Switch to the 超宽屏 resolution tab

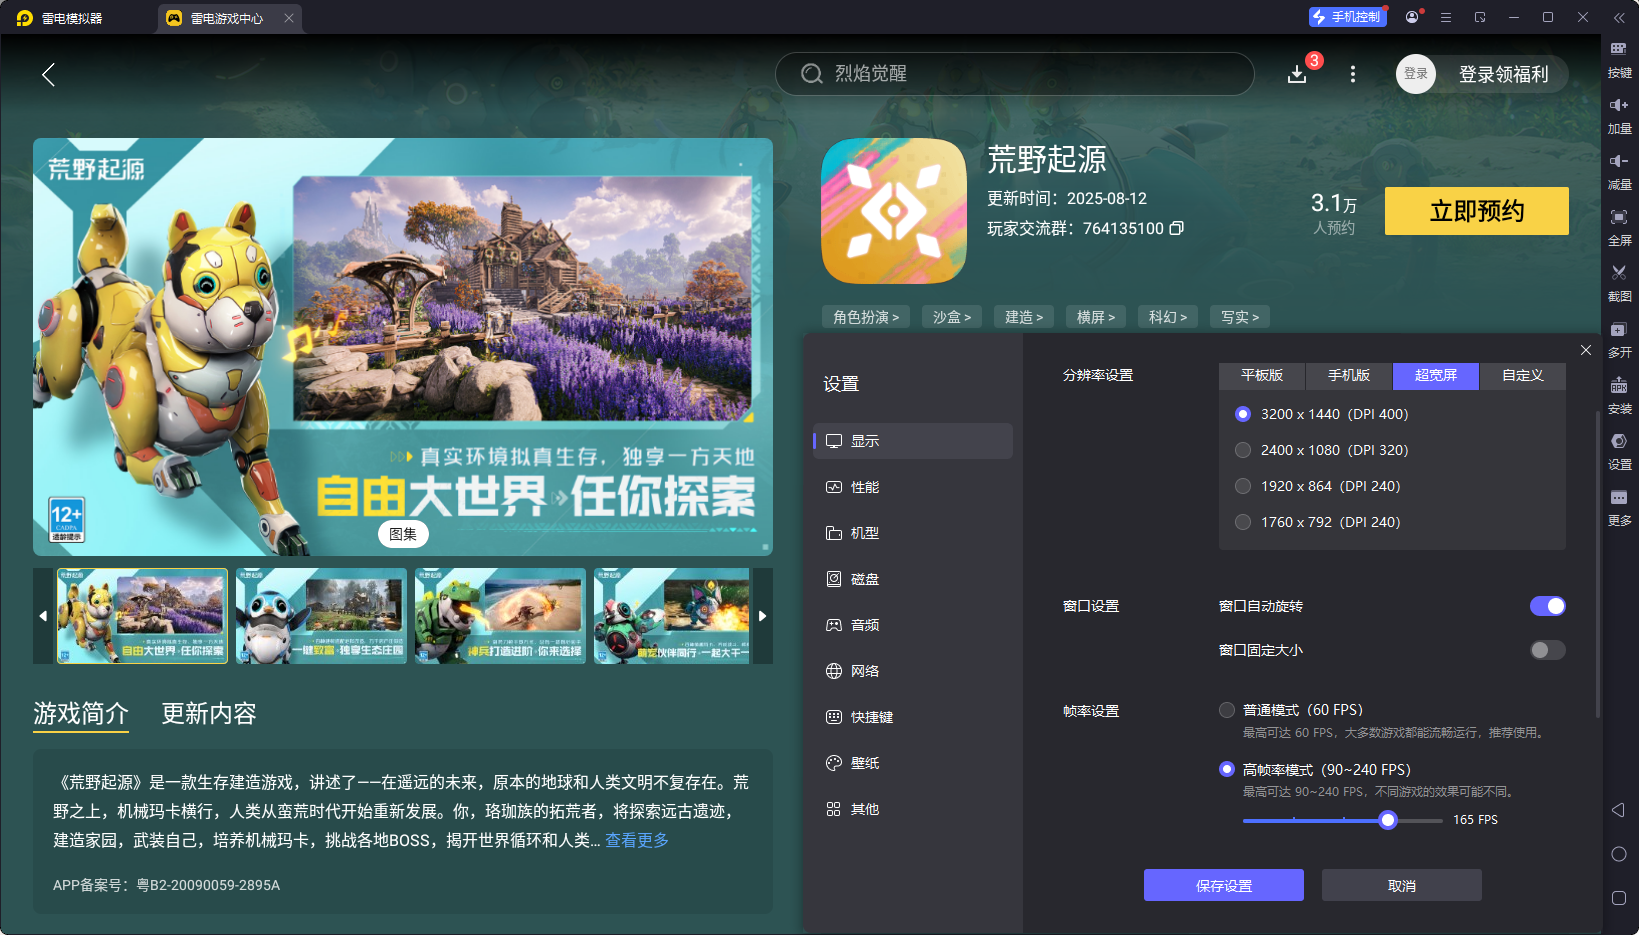(1435, 376)
